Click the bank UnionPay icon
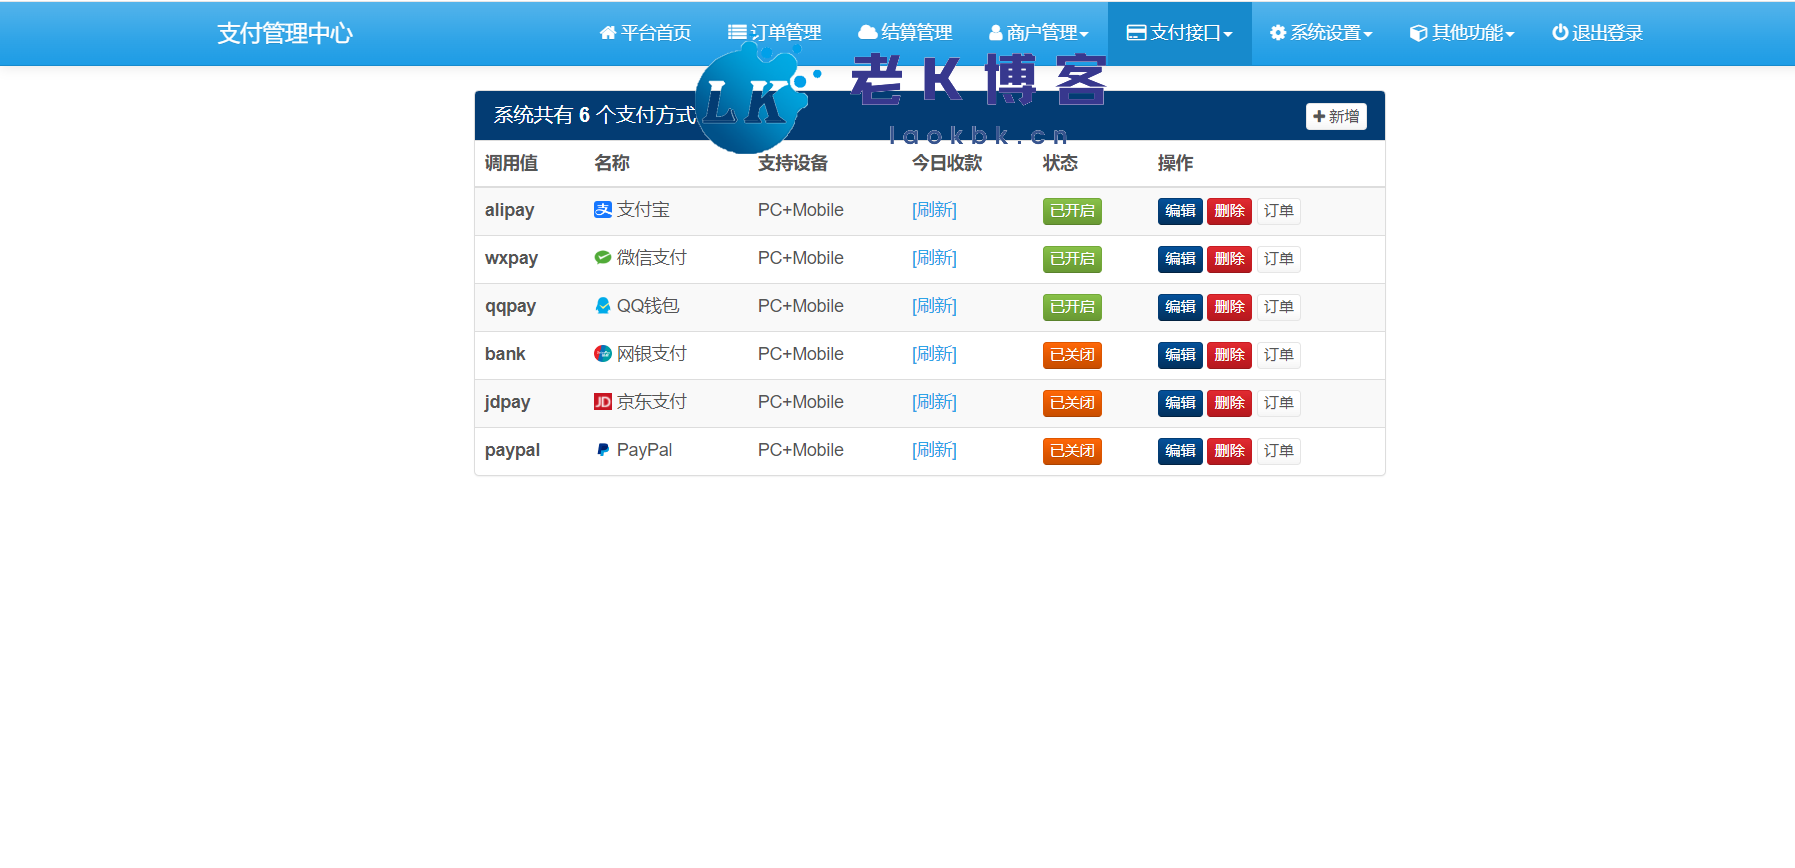The height and width of the screenshot is (868, 1795). (602, 354)
